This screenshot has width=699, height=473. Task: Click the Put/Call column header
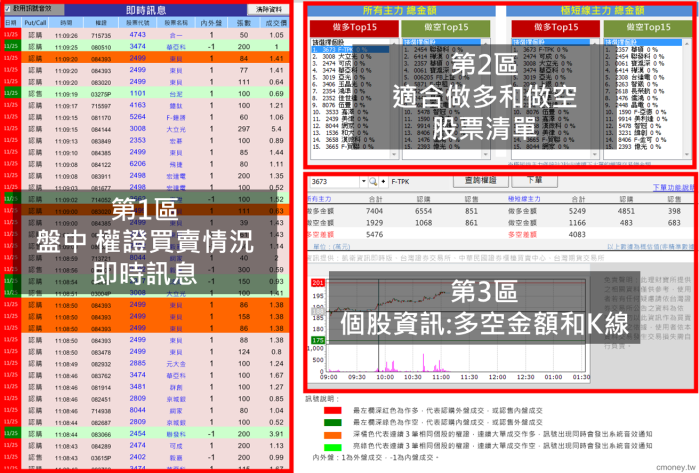click(35, 23)
